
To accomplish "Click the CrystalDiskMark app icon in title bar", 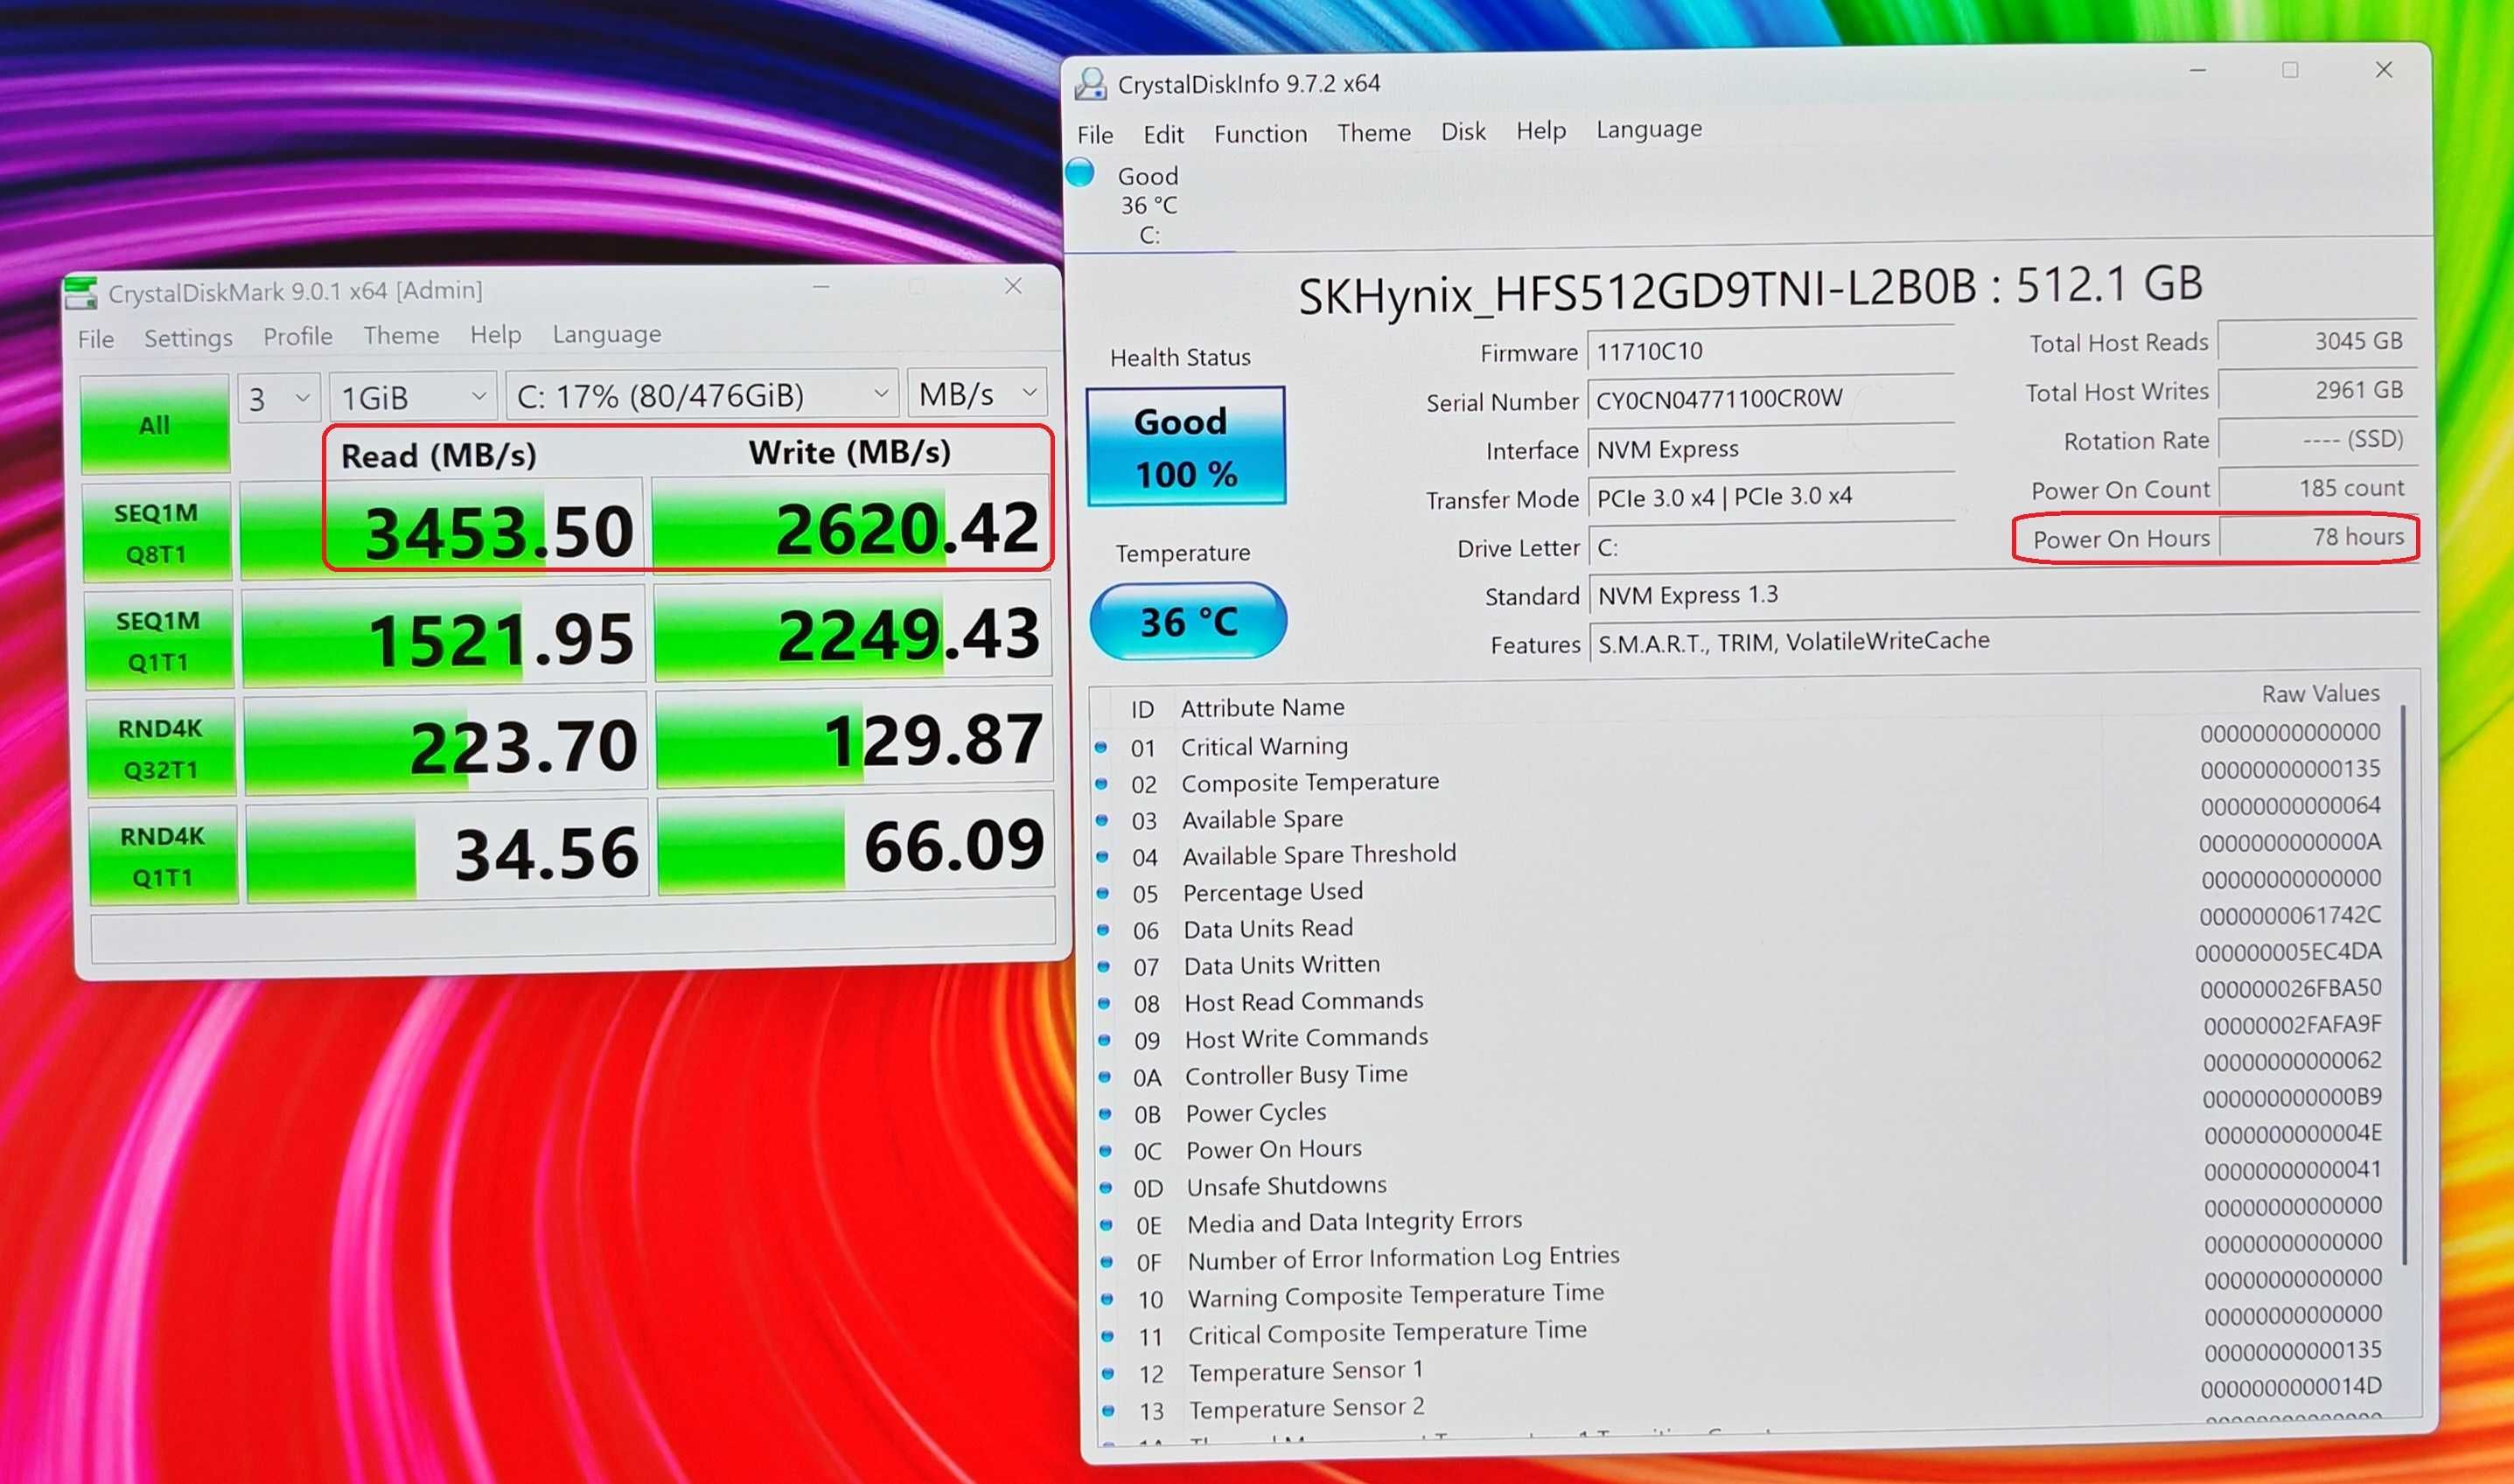I will click(x=80, y=293).
